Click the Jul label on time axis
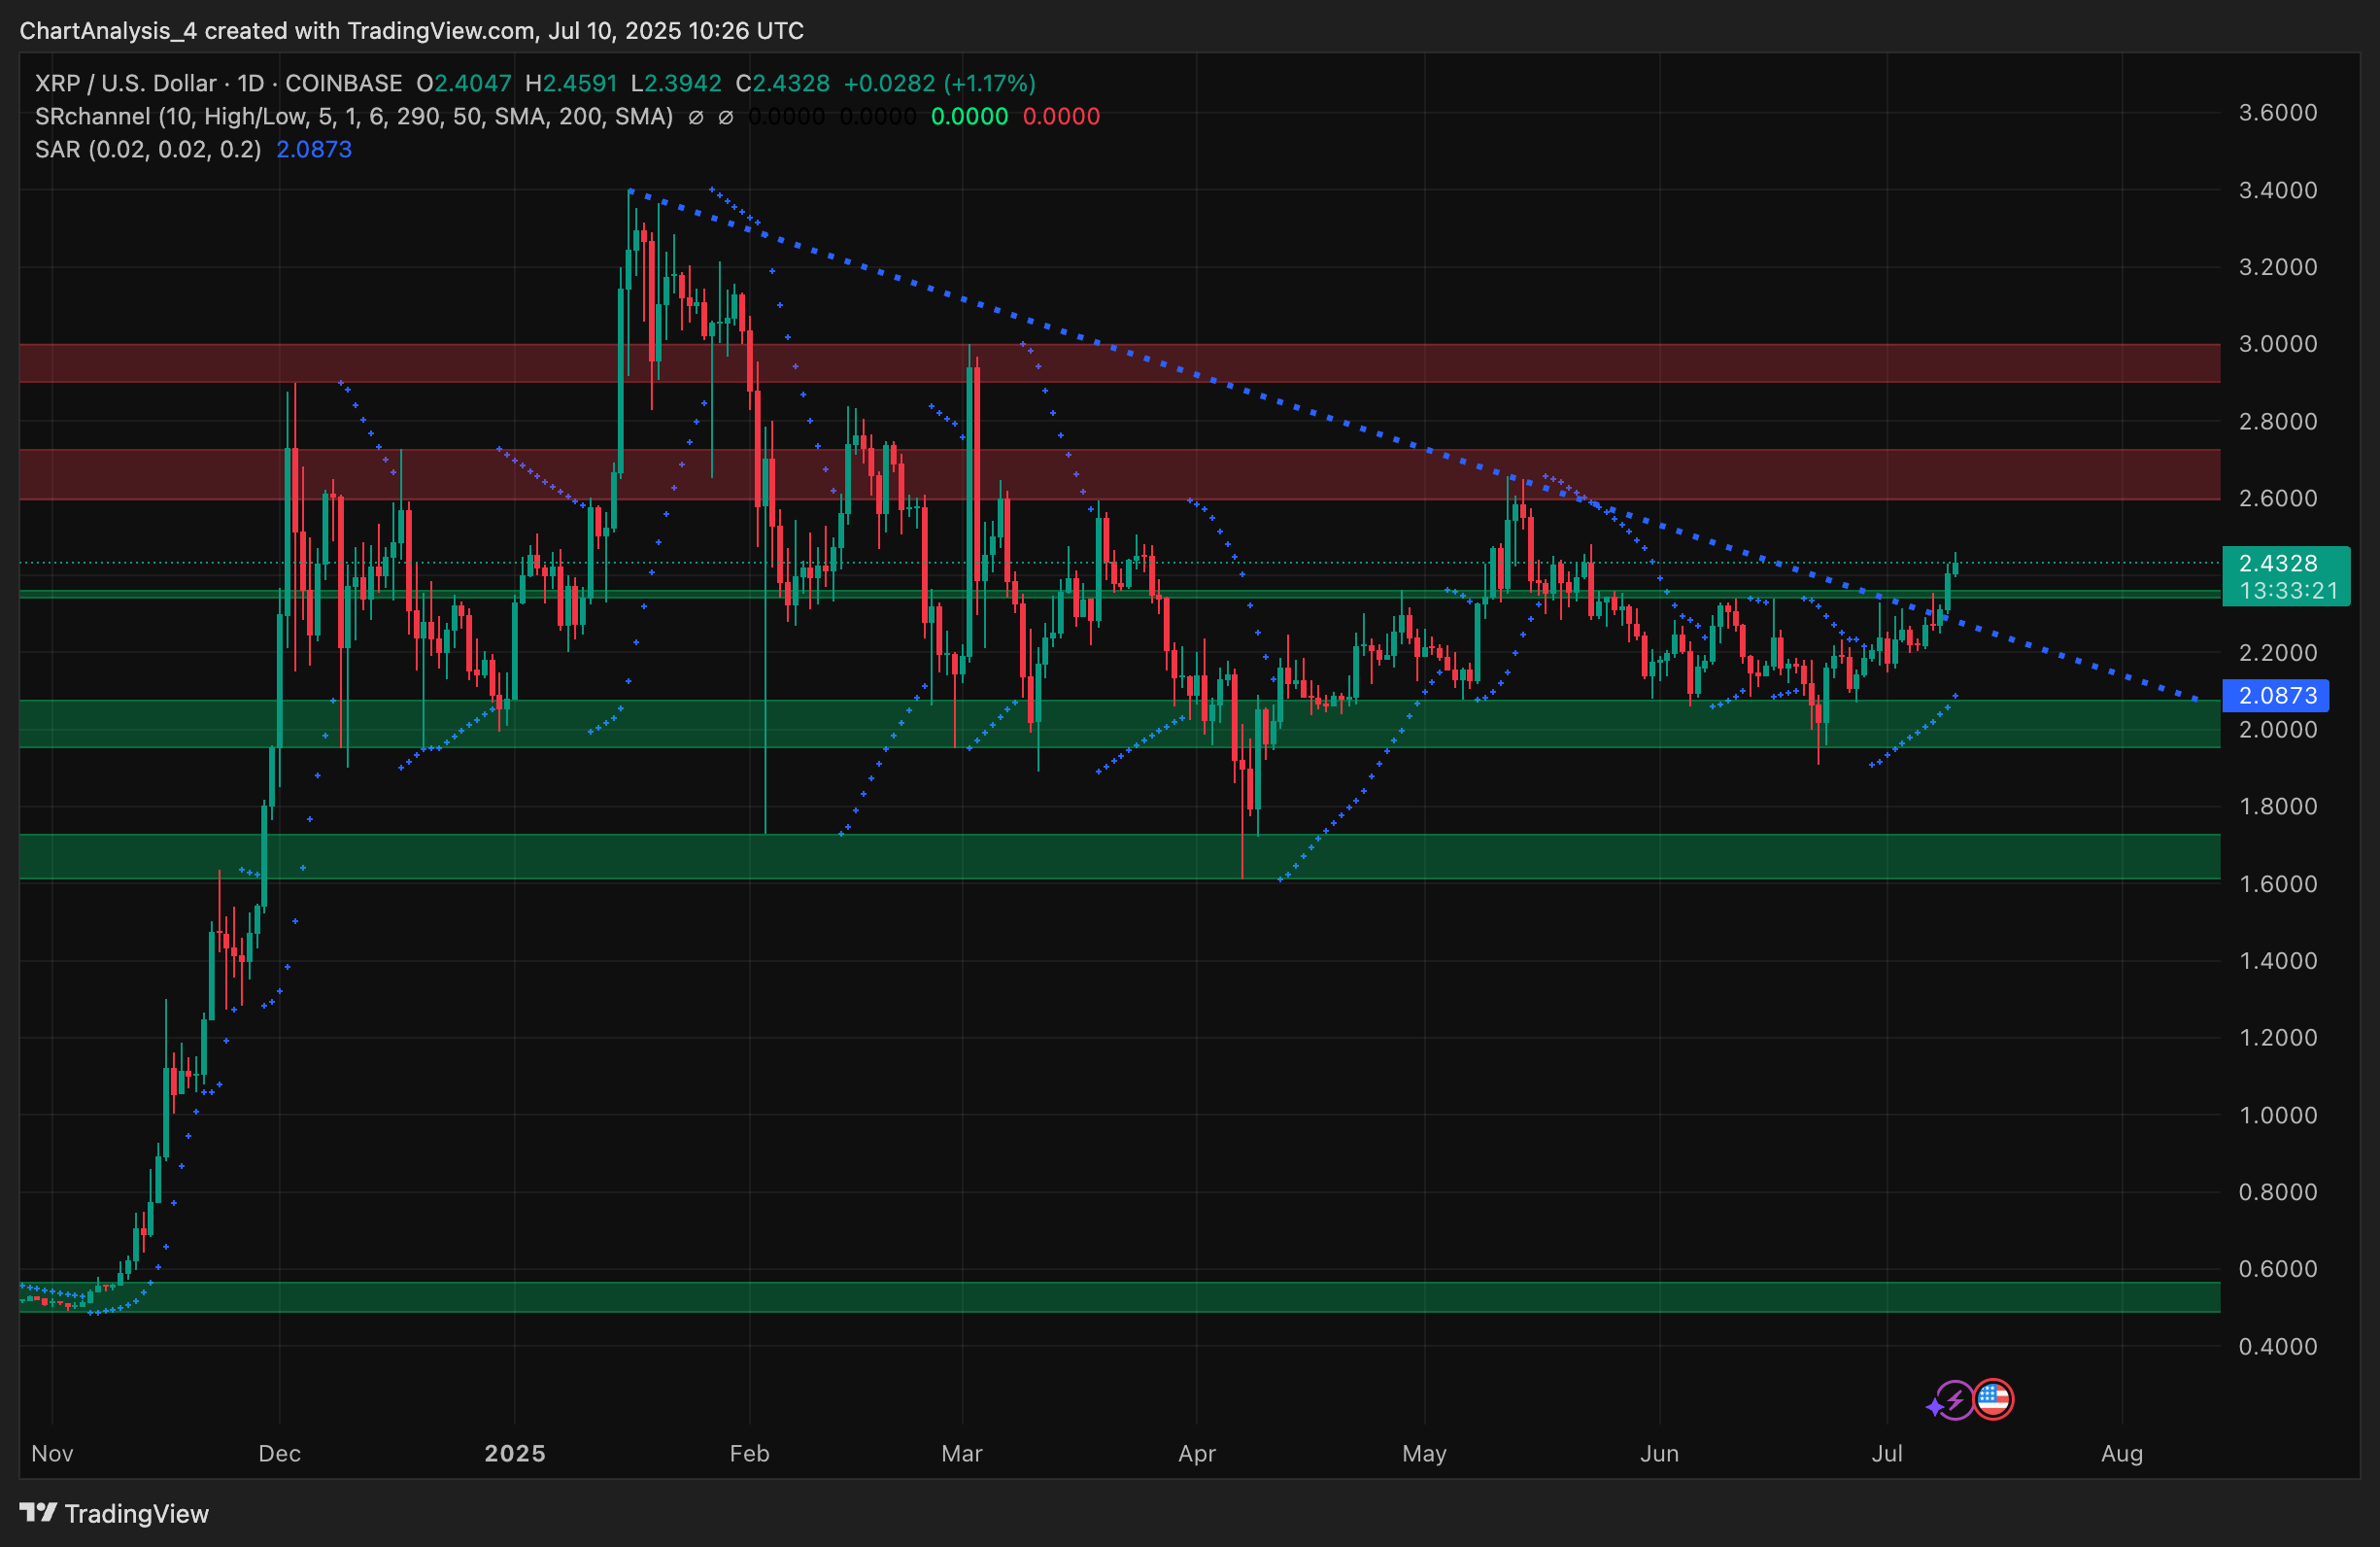 tap(1887, 1454)
